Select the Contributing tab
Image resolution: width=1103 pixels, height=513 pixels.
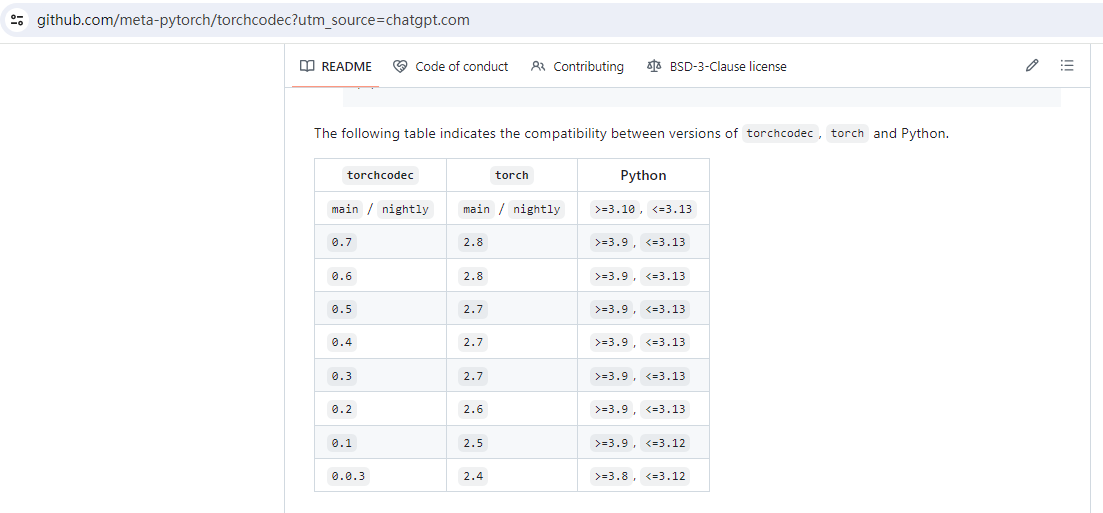588,67
